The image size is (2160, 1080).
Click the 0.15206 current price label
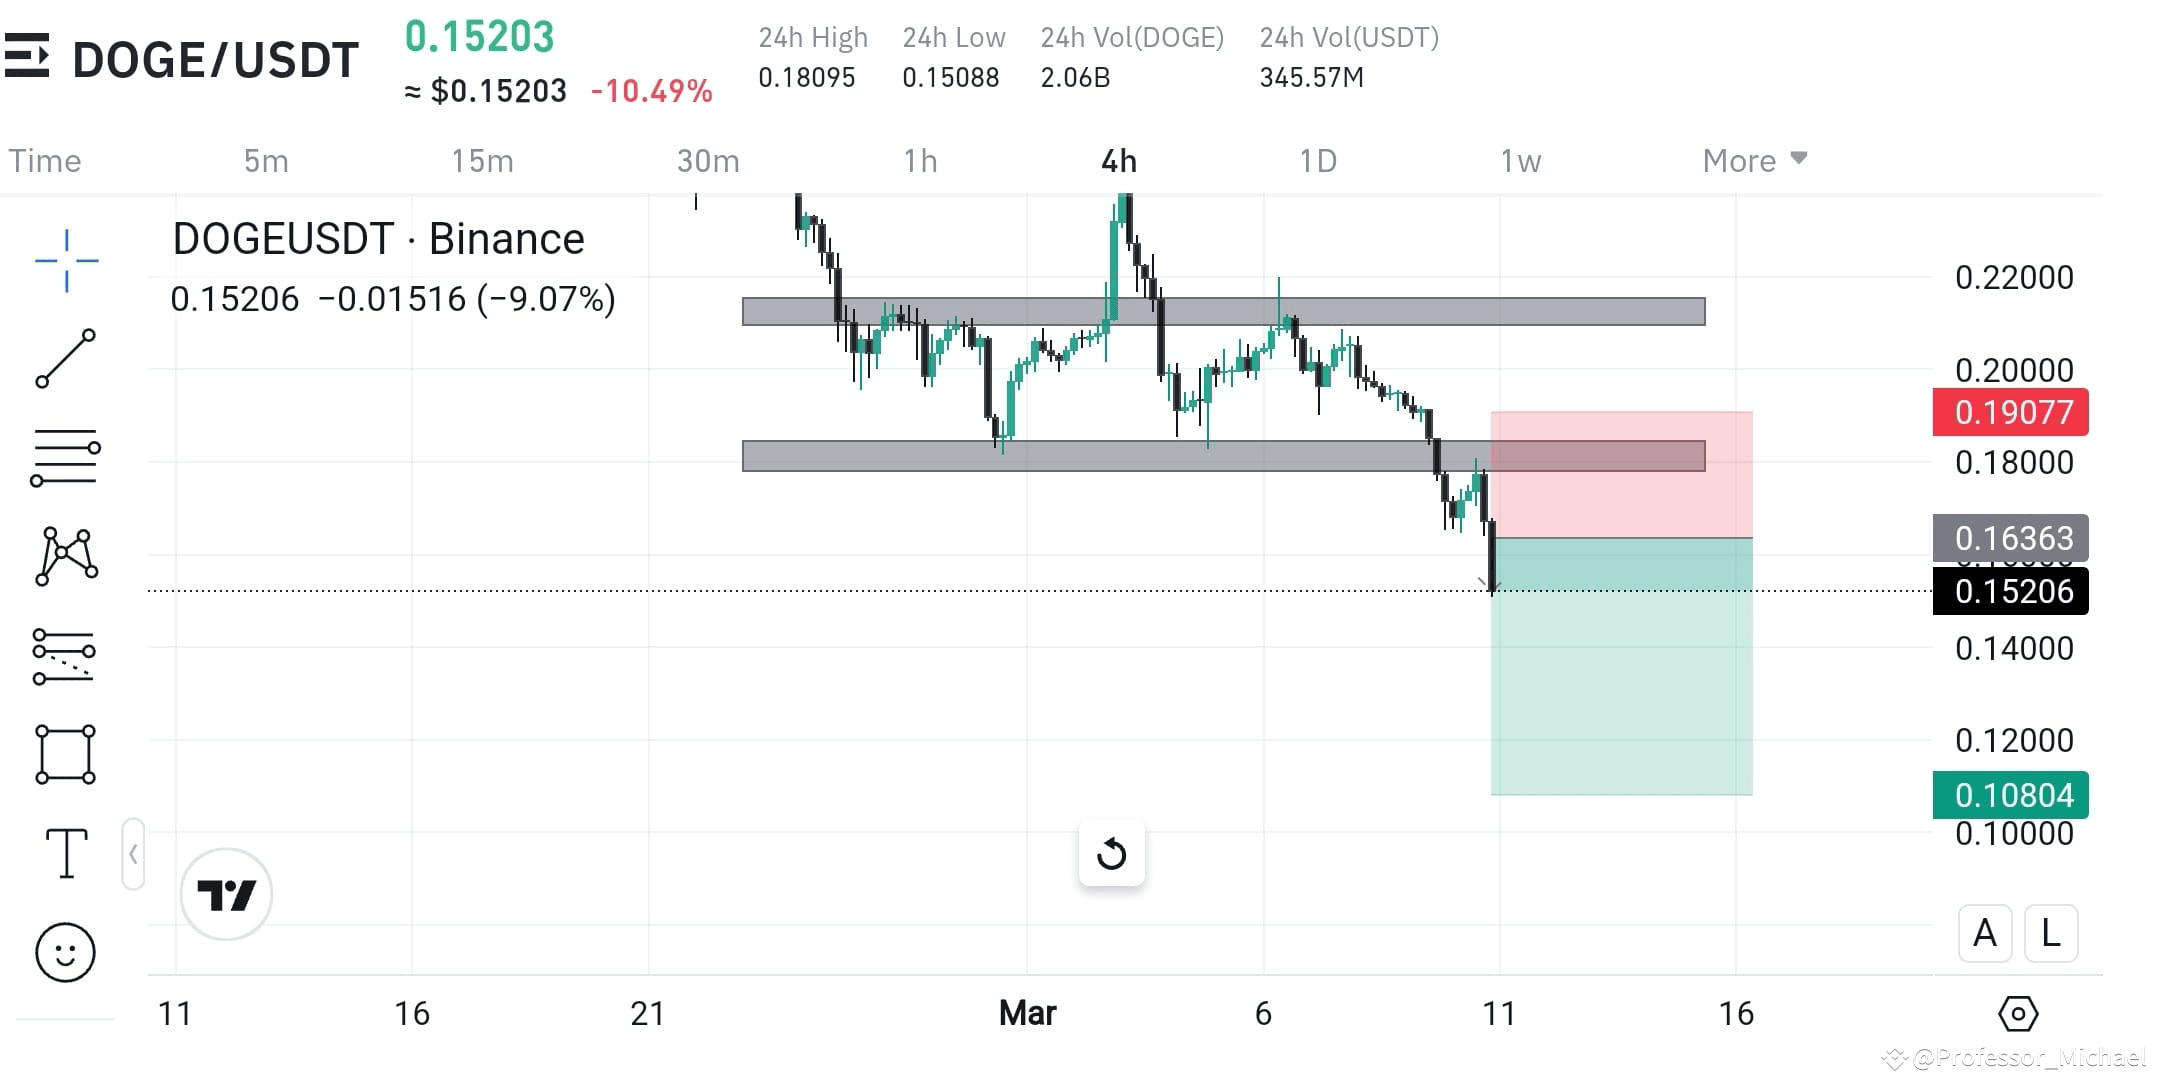tap(2010, 591)
